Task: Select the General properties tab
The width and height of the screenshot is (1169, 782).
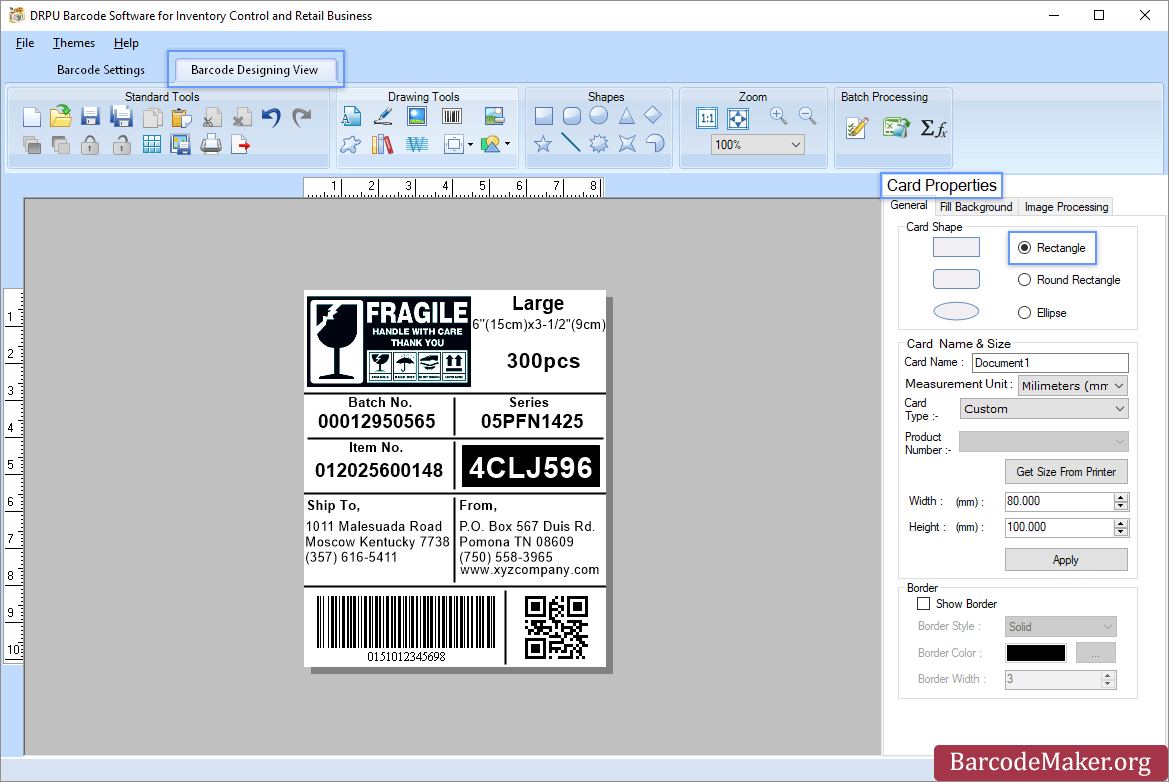Action: coord(909,205)
